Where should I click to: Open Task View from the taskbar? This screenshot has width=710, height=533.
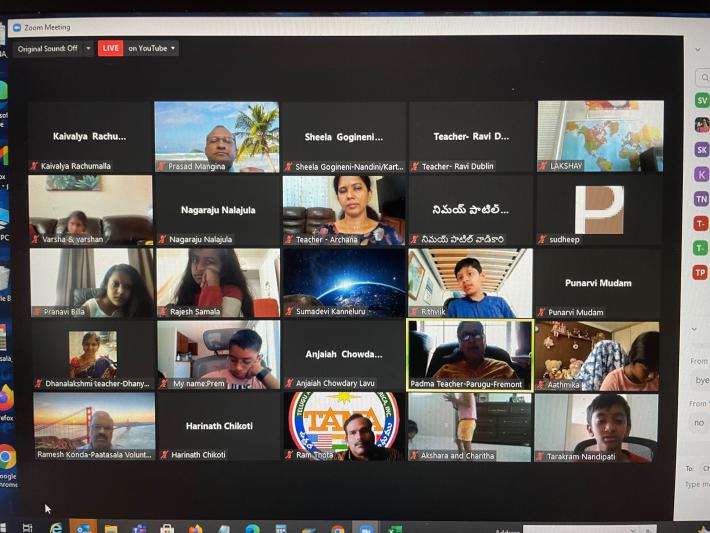click(27, 528)
